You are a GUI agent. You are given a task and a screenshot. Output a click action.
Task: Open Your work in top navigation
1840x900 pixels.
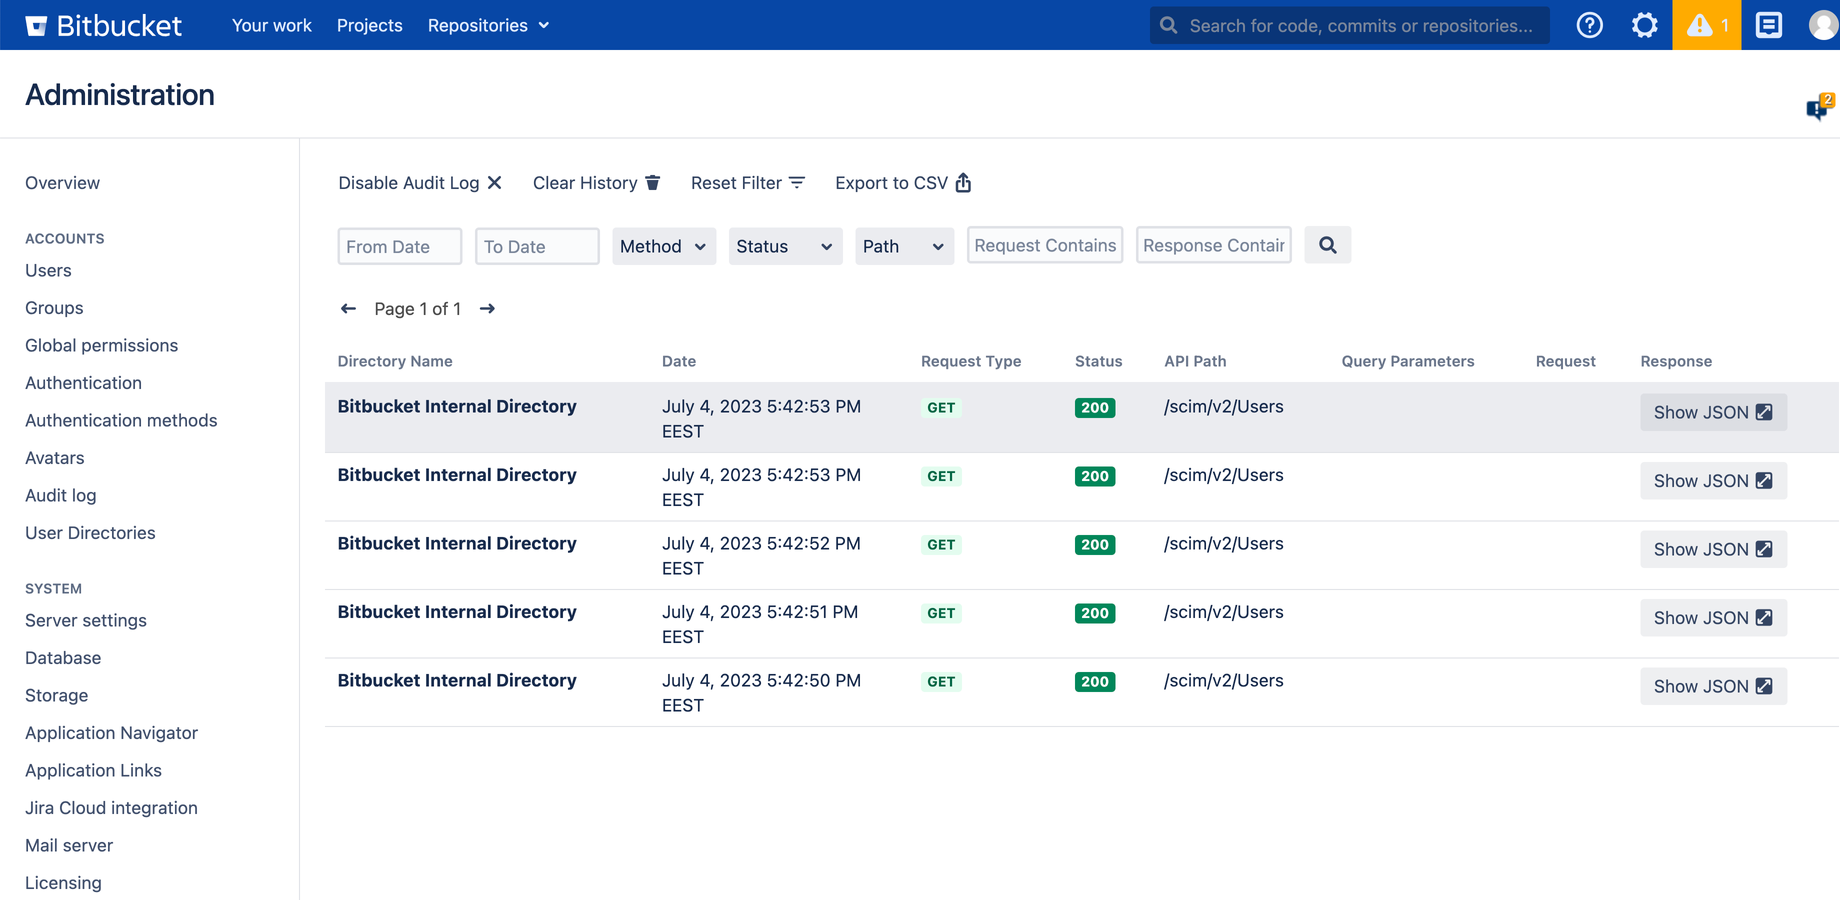(272, 25)
